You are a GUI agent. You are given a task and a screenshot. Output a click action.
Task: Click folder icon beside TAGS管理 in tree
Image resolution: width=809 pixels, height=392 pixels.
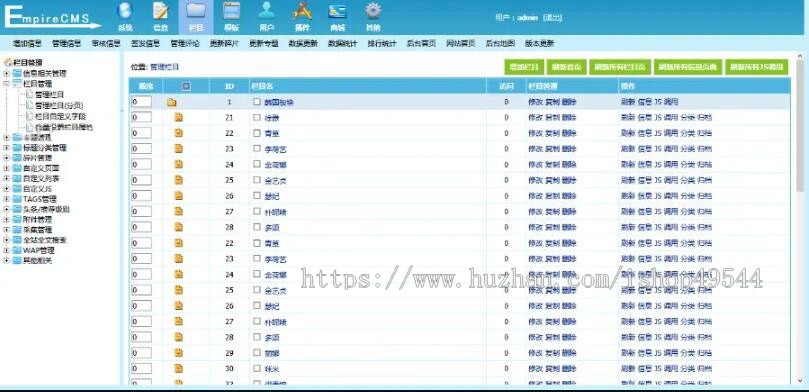coord(17,199)
